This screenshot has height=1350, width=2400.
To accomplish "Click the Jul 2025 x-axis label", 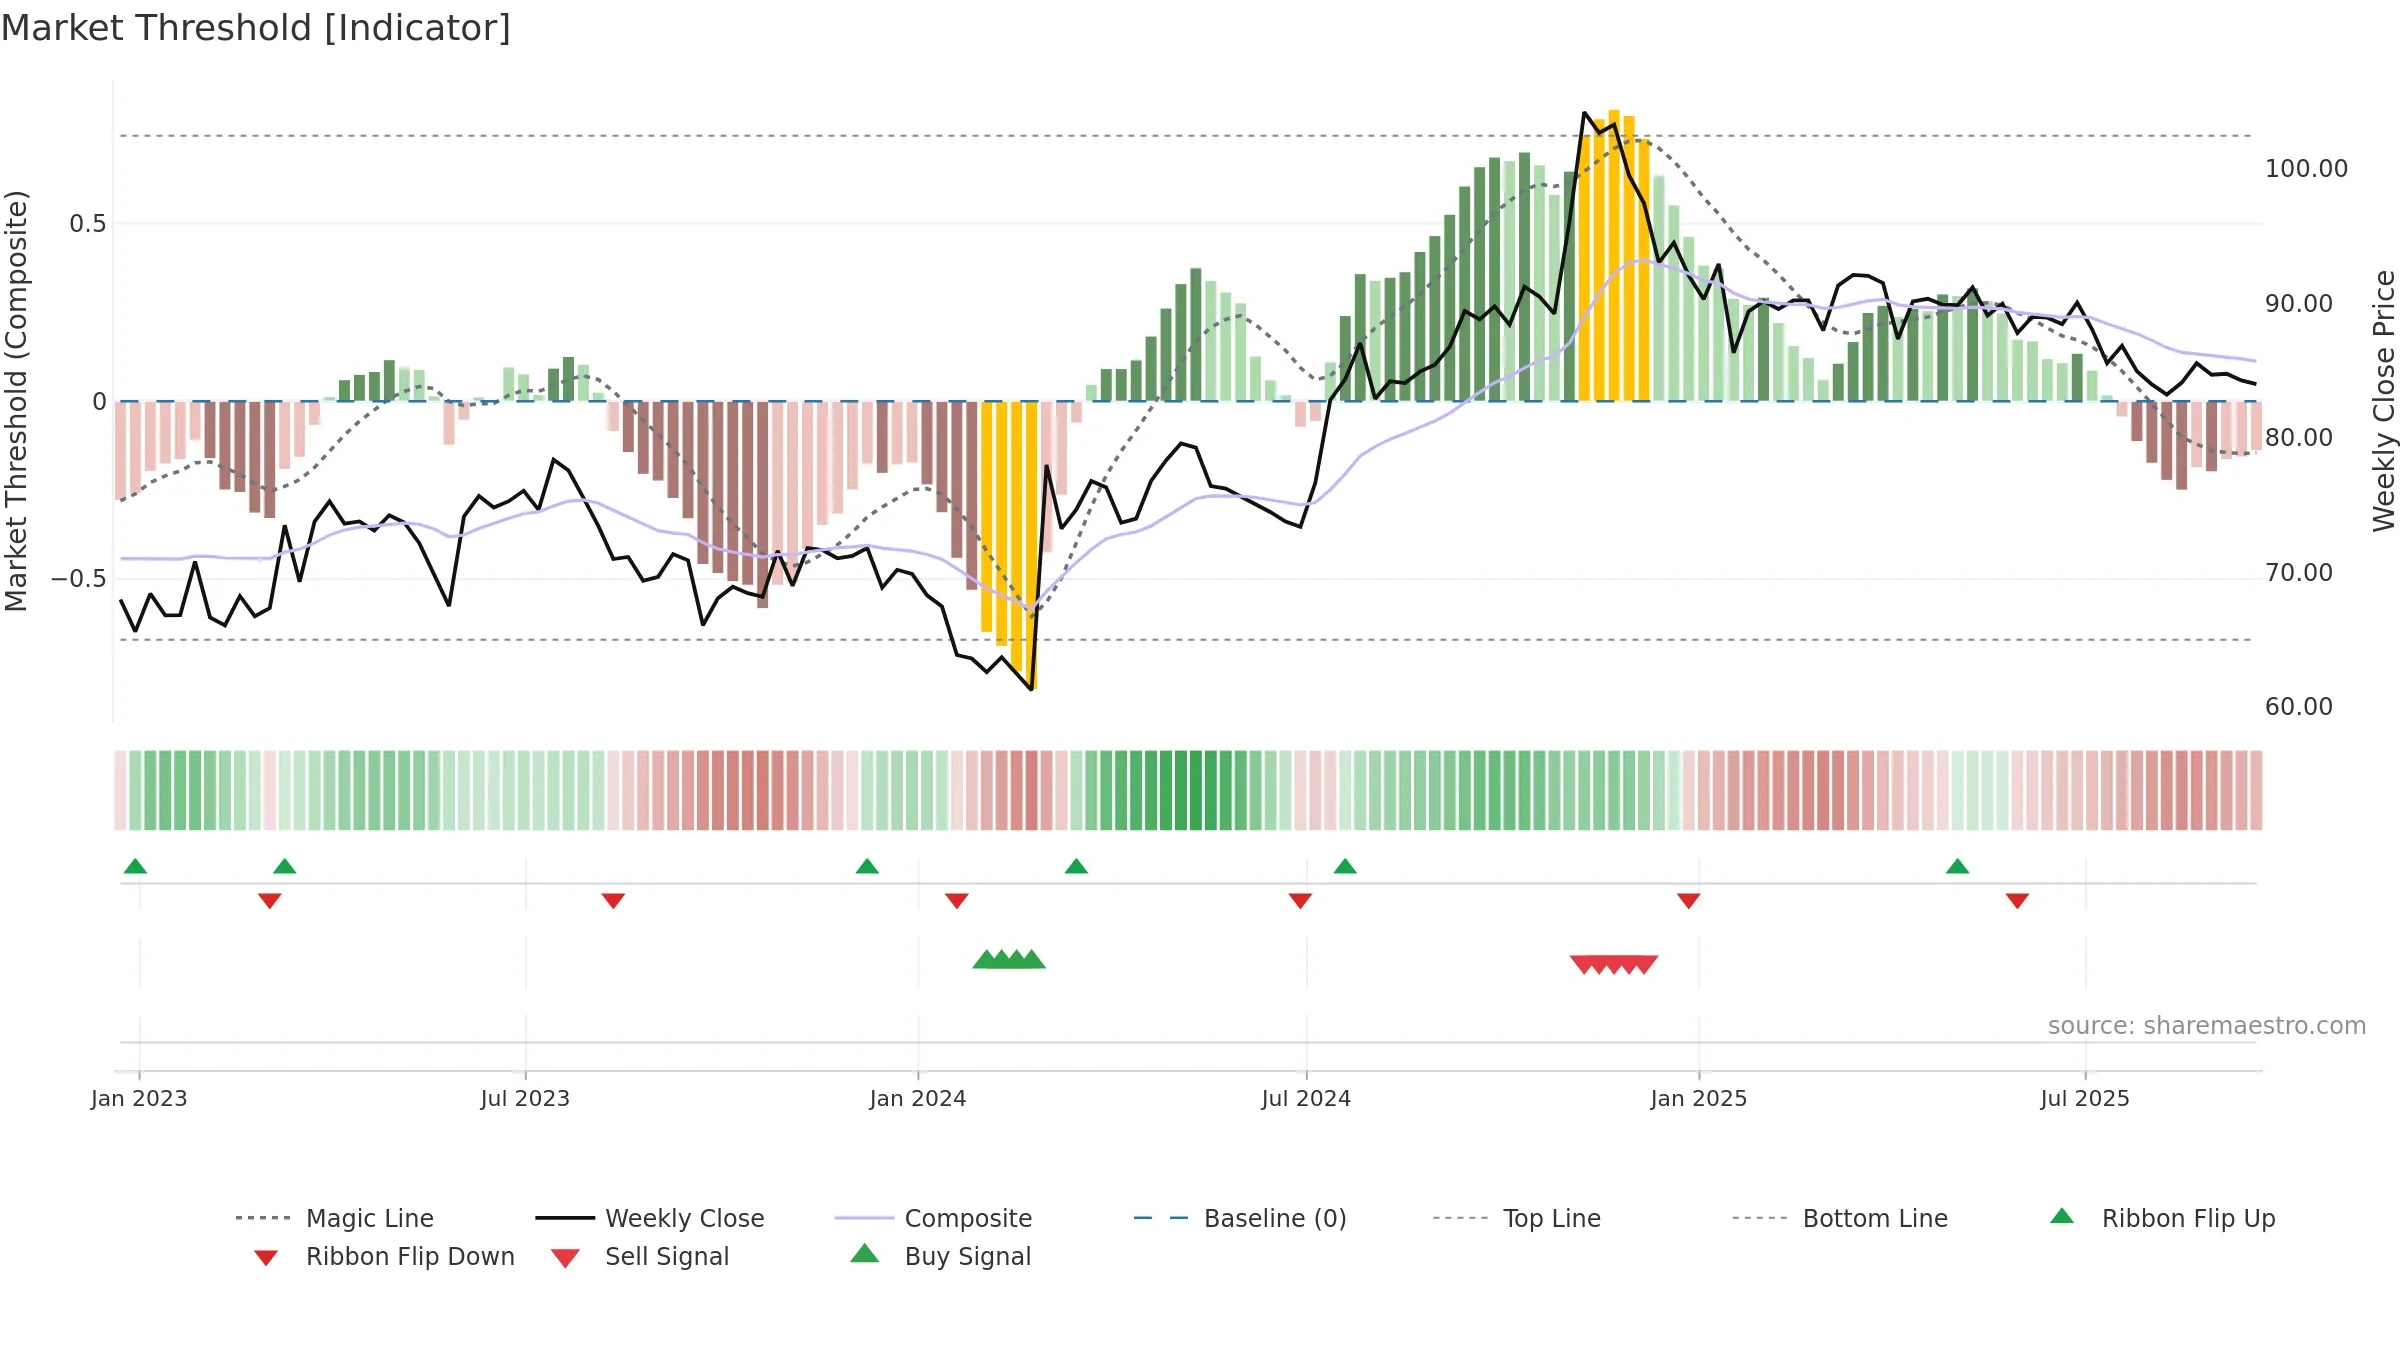I will (2085, 1099).
